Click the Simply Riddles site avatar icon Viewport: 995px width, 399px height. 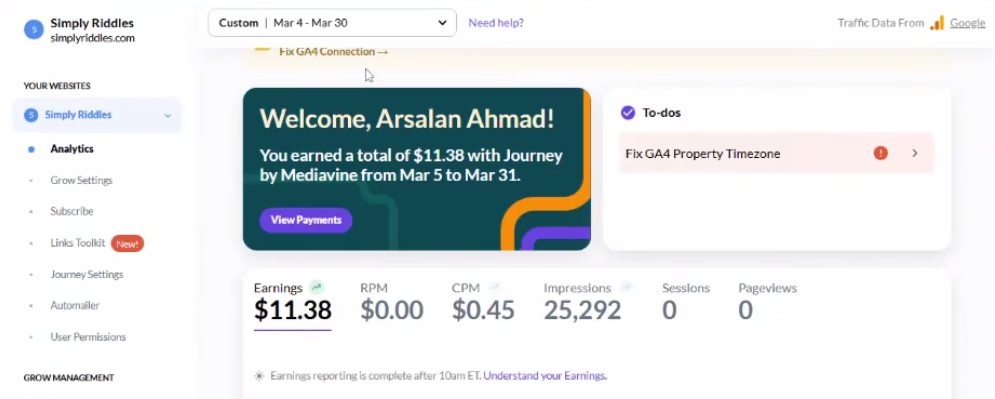point(34,29)
